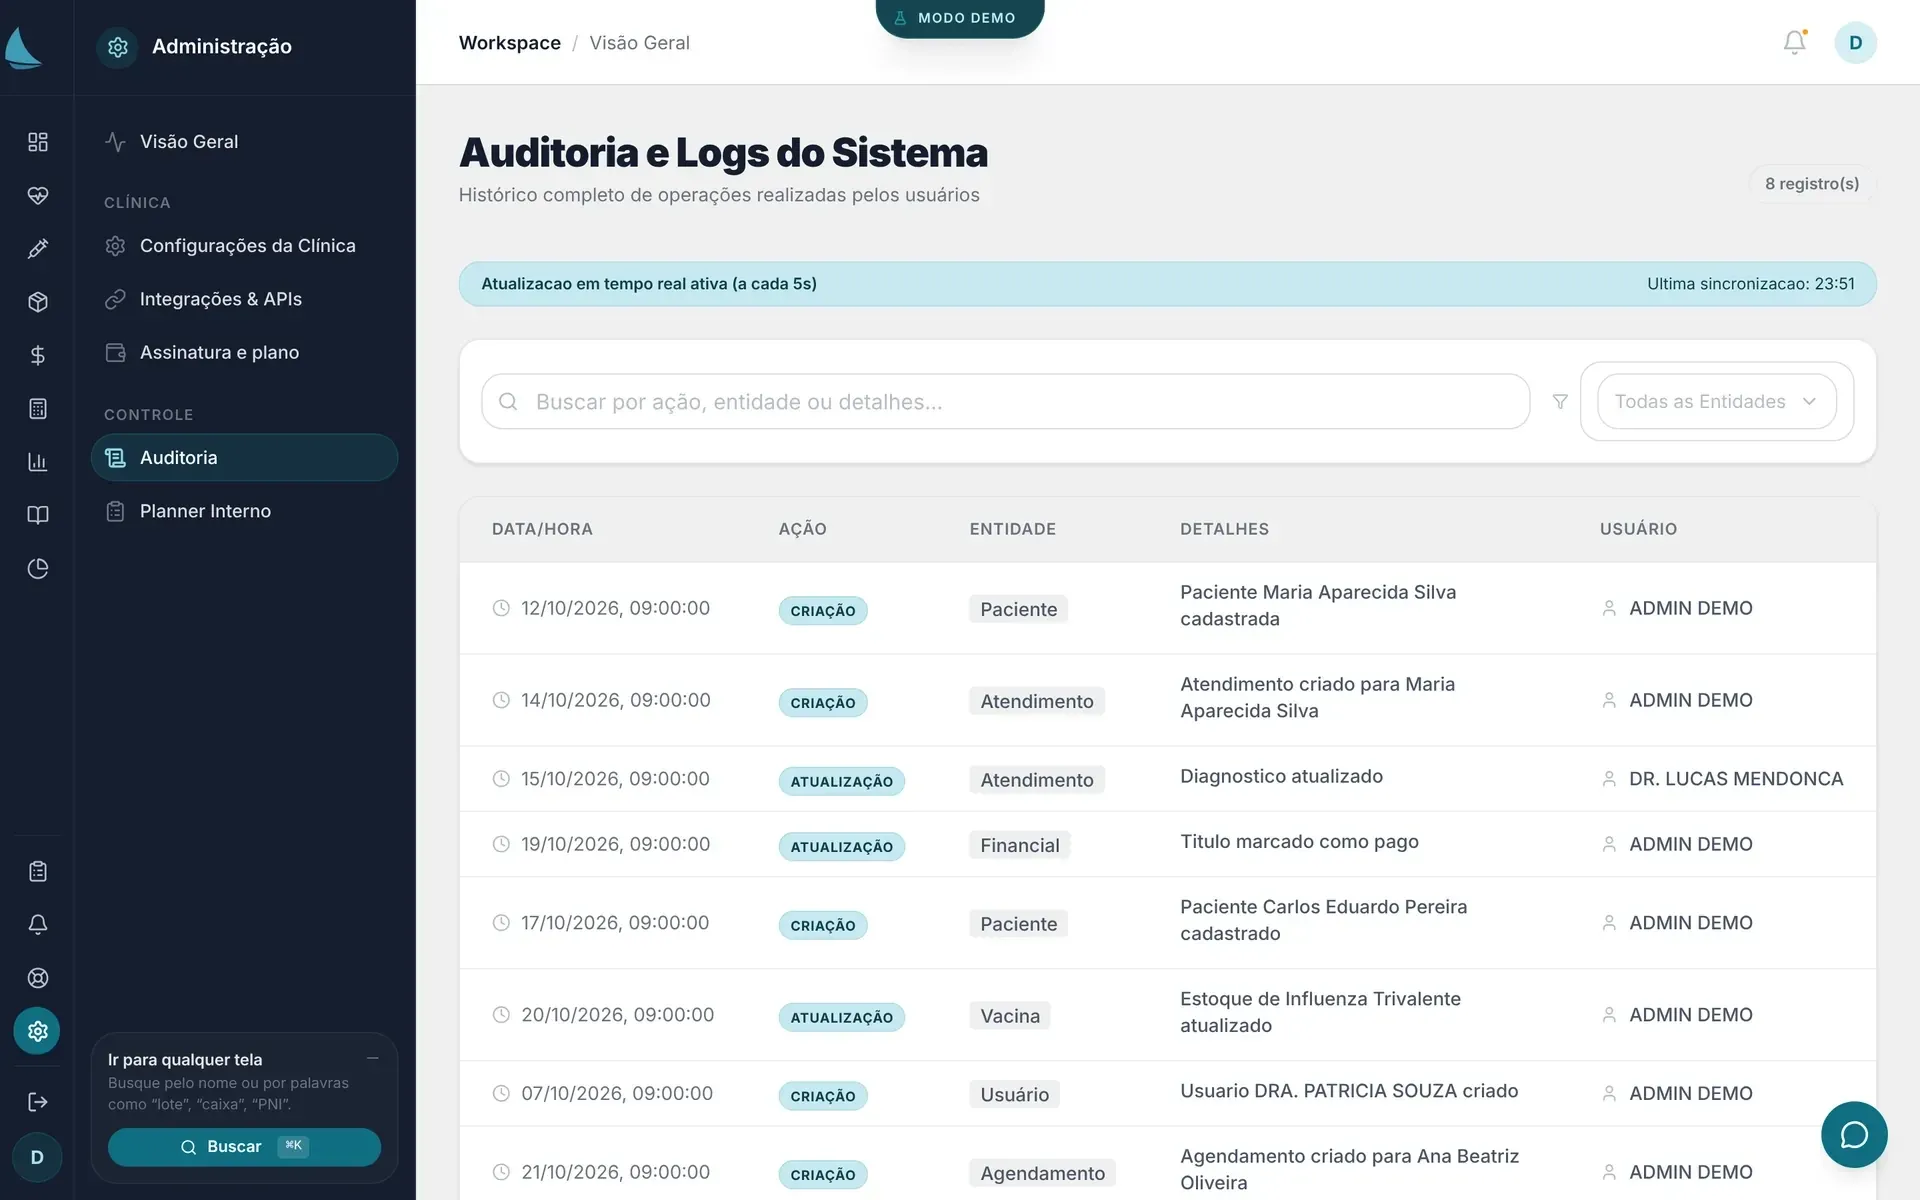Click the sailboat logo icon
This screenshot has width=1920, height=1200.
point(23,47)
